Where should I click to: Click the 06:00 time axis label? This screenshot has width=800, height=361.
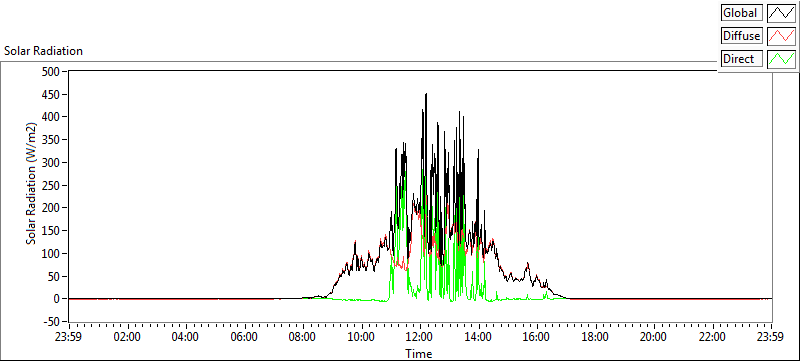[x=245, y=337]
